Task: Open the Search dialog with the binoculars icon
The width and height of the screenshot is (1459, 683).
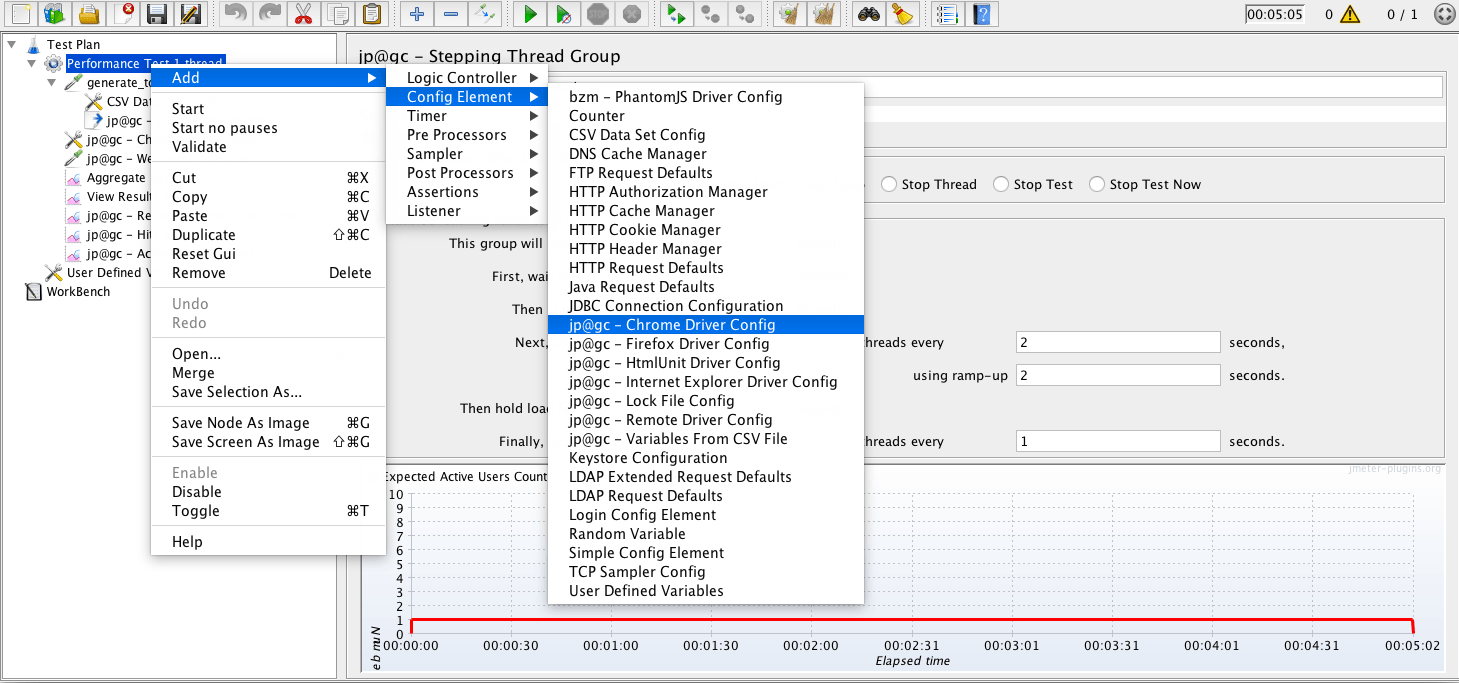Action: (867, 14)
